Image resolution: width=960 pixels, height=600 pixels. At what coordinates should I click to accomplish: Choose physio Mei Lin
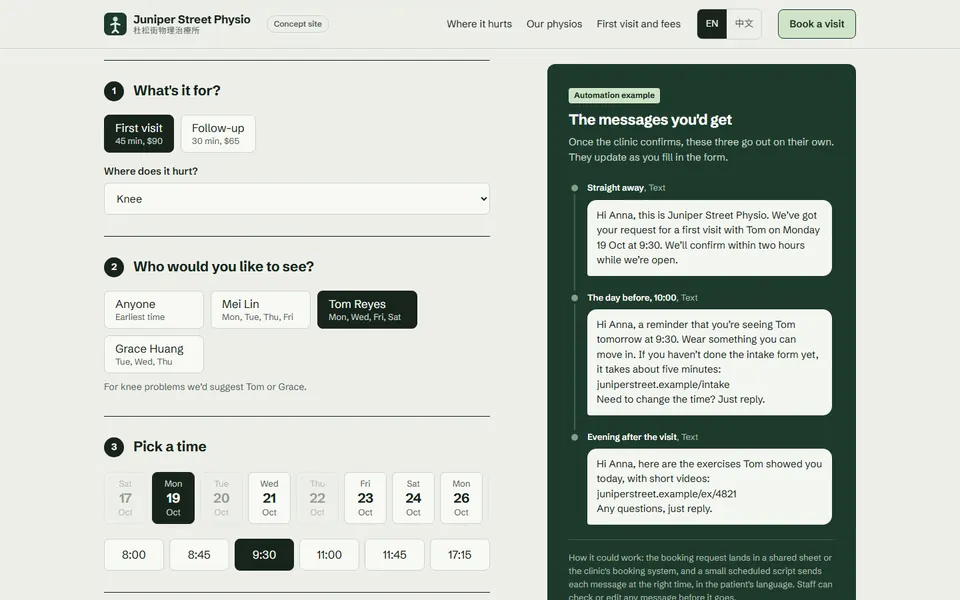260,310
